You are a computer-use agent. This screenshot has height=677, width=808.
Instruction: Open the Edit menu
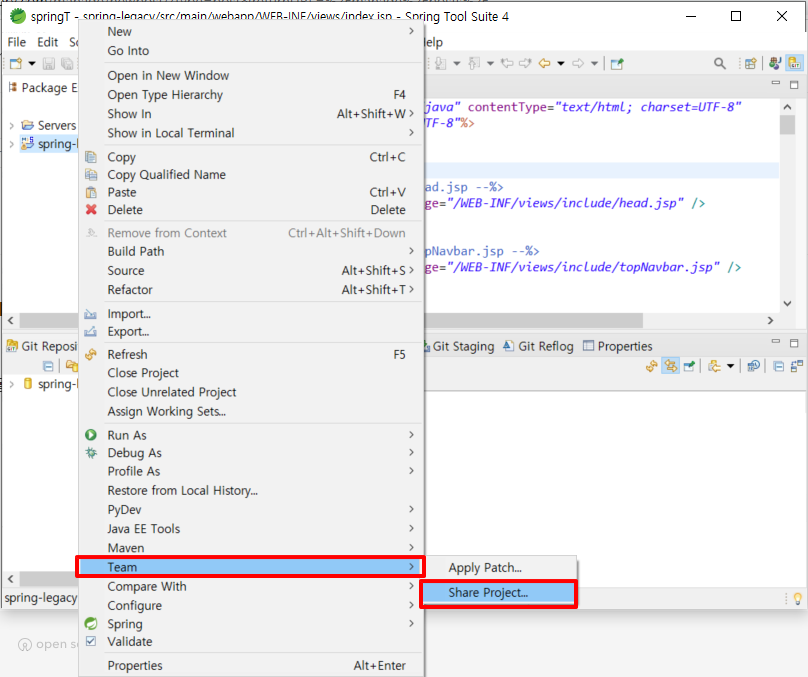47,42
